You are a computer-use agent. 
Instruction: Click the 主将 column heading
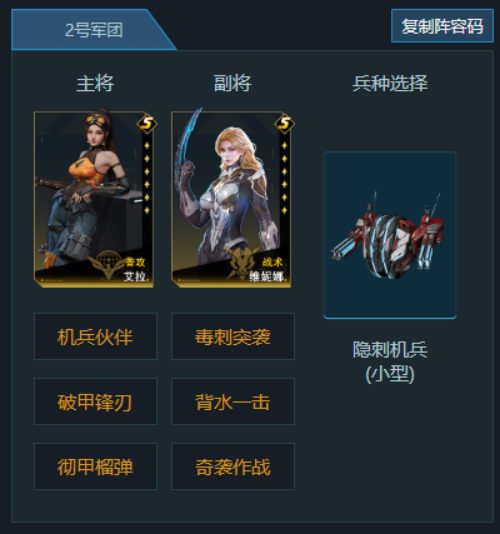(95, 83)
